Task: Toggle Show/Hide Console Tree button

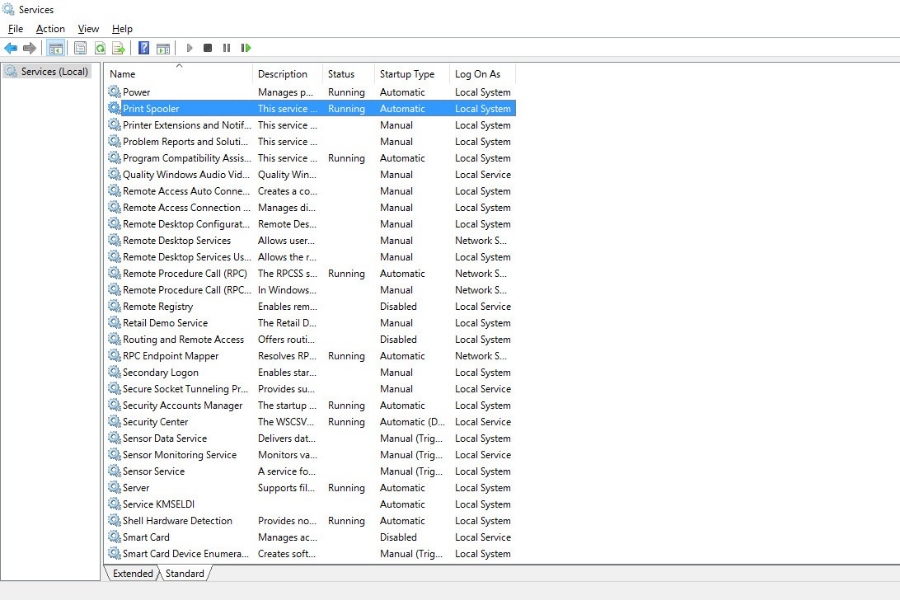Action: pos(56,48)
